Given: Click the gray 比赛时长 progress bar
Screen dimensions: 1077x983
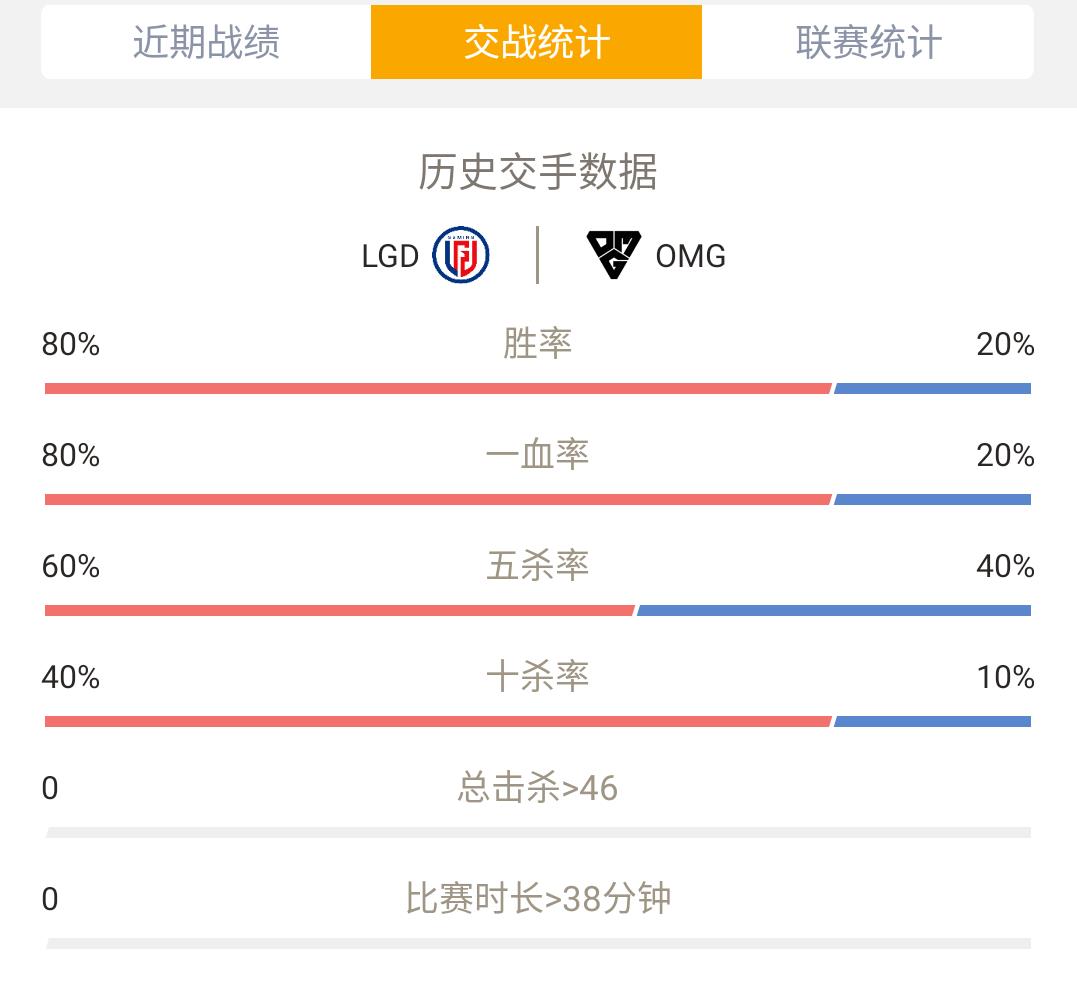Looking at the screenshot, I should (x=538, y=944).
